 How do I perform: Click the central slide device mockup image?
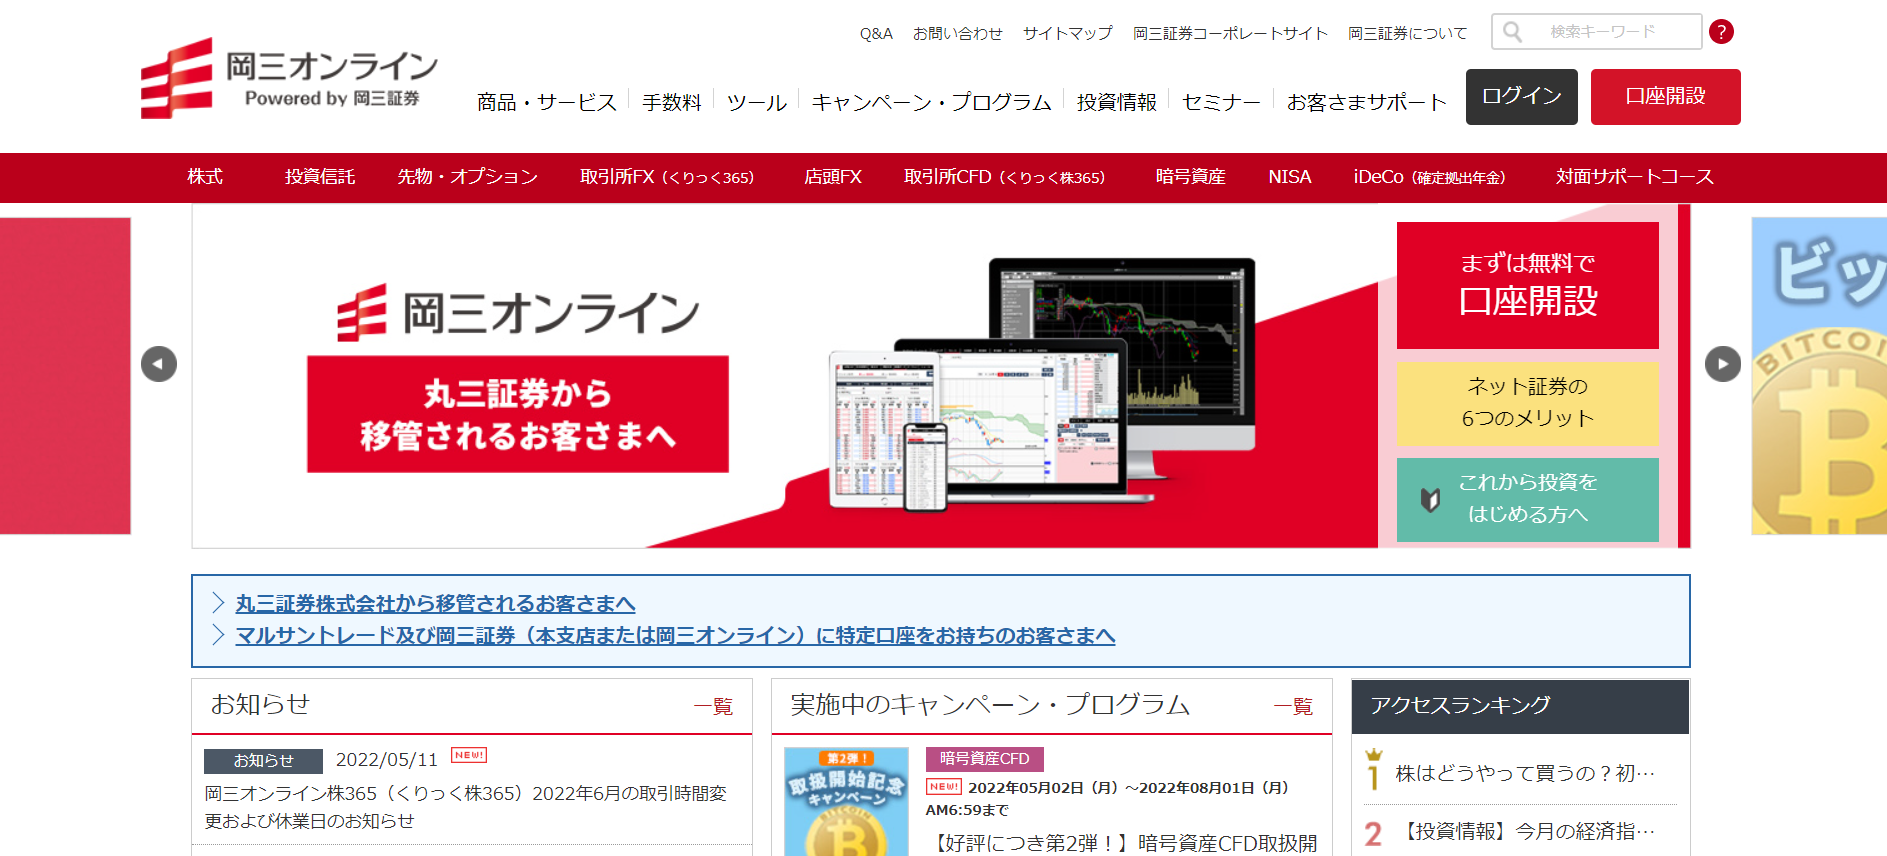[x=1041, y=385]
